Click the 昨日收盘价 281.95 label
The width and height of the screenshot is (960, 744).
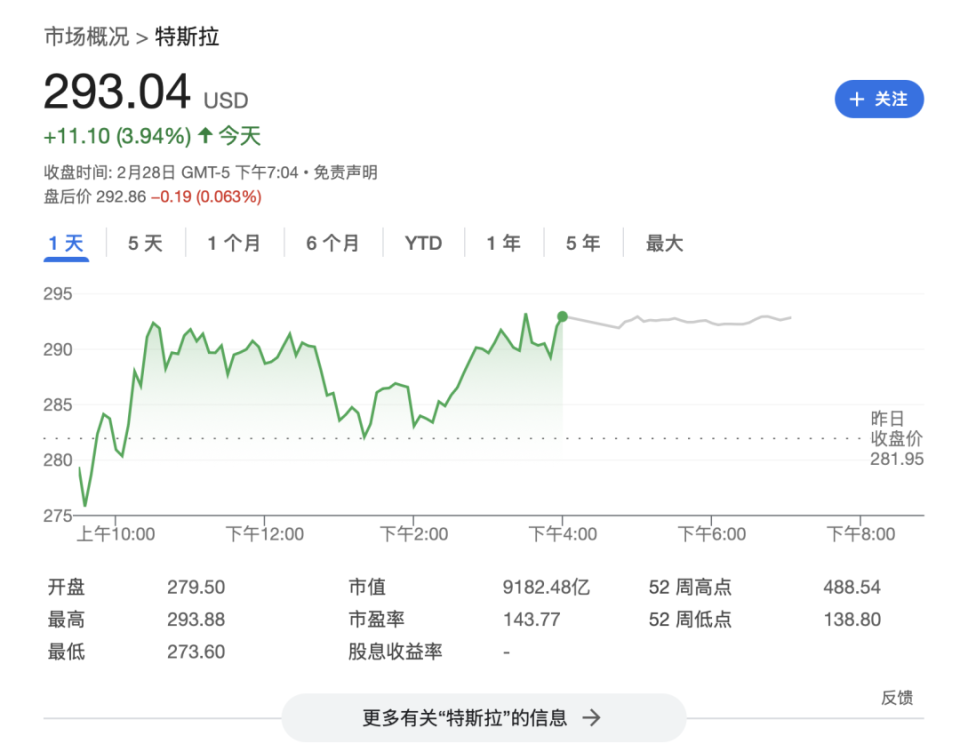pos(896,439)
